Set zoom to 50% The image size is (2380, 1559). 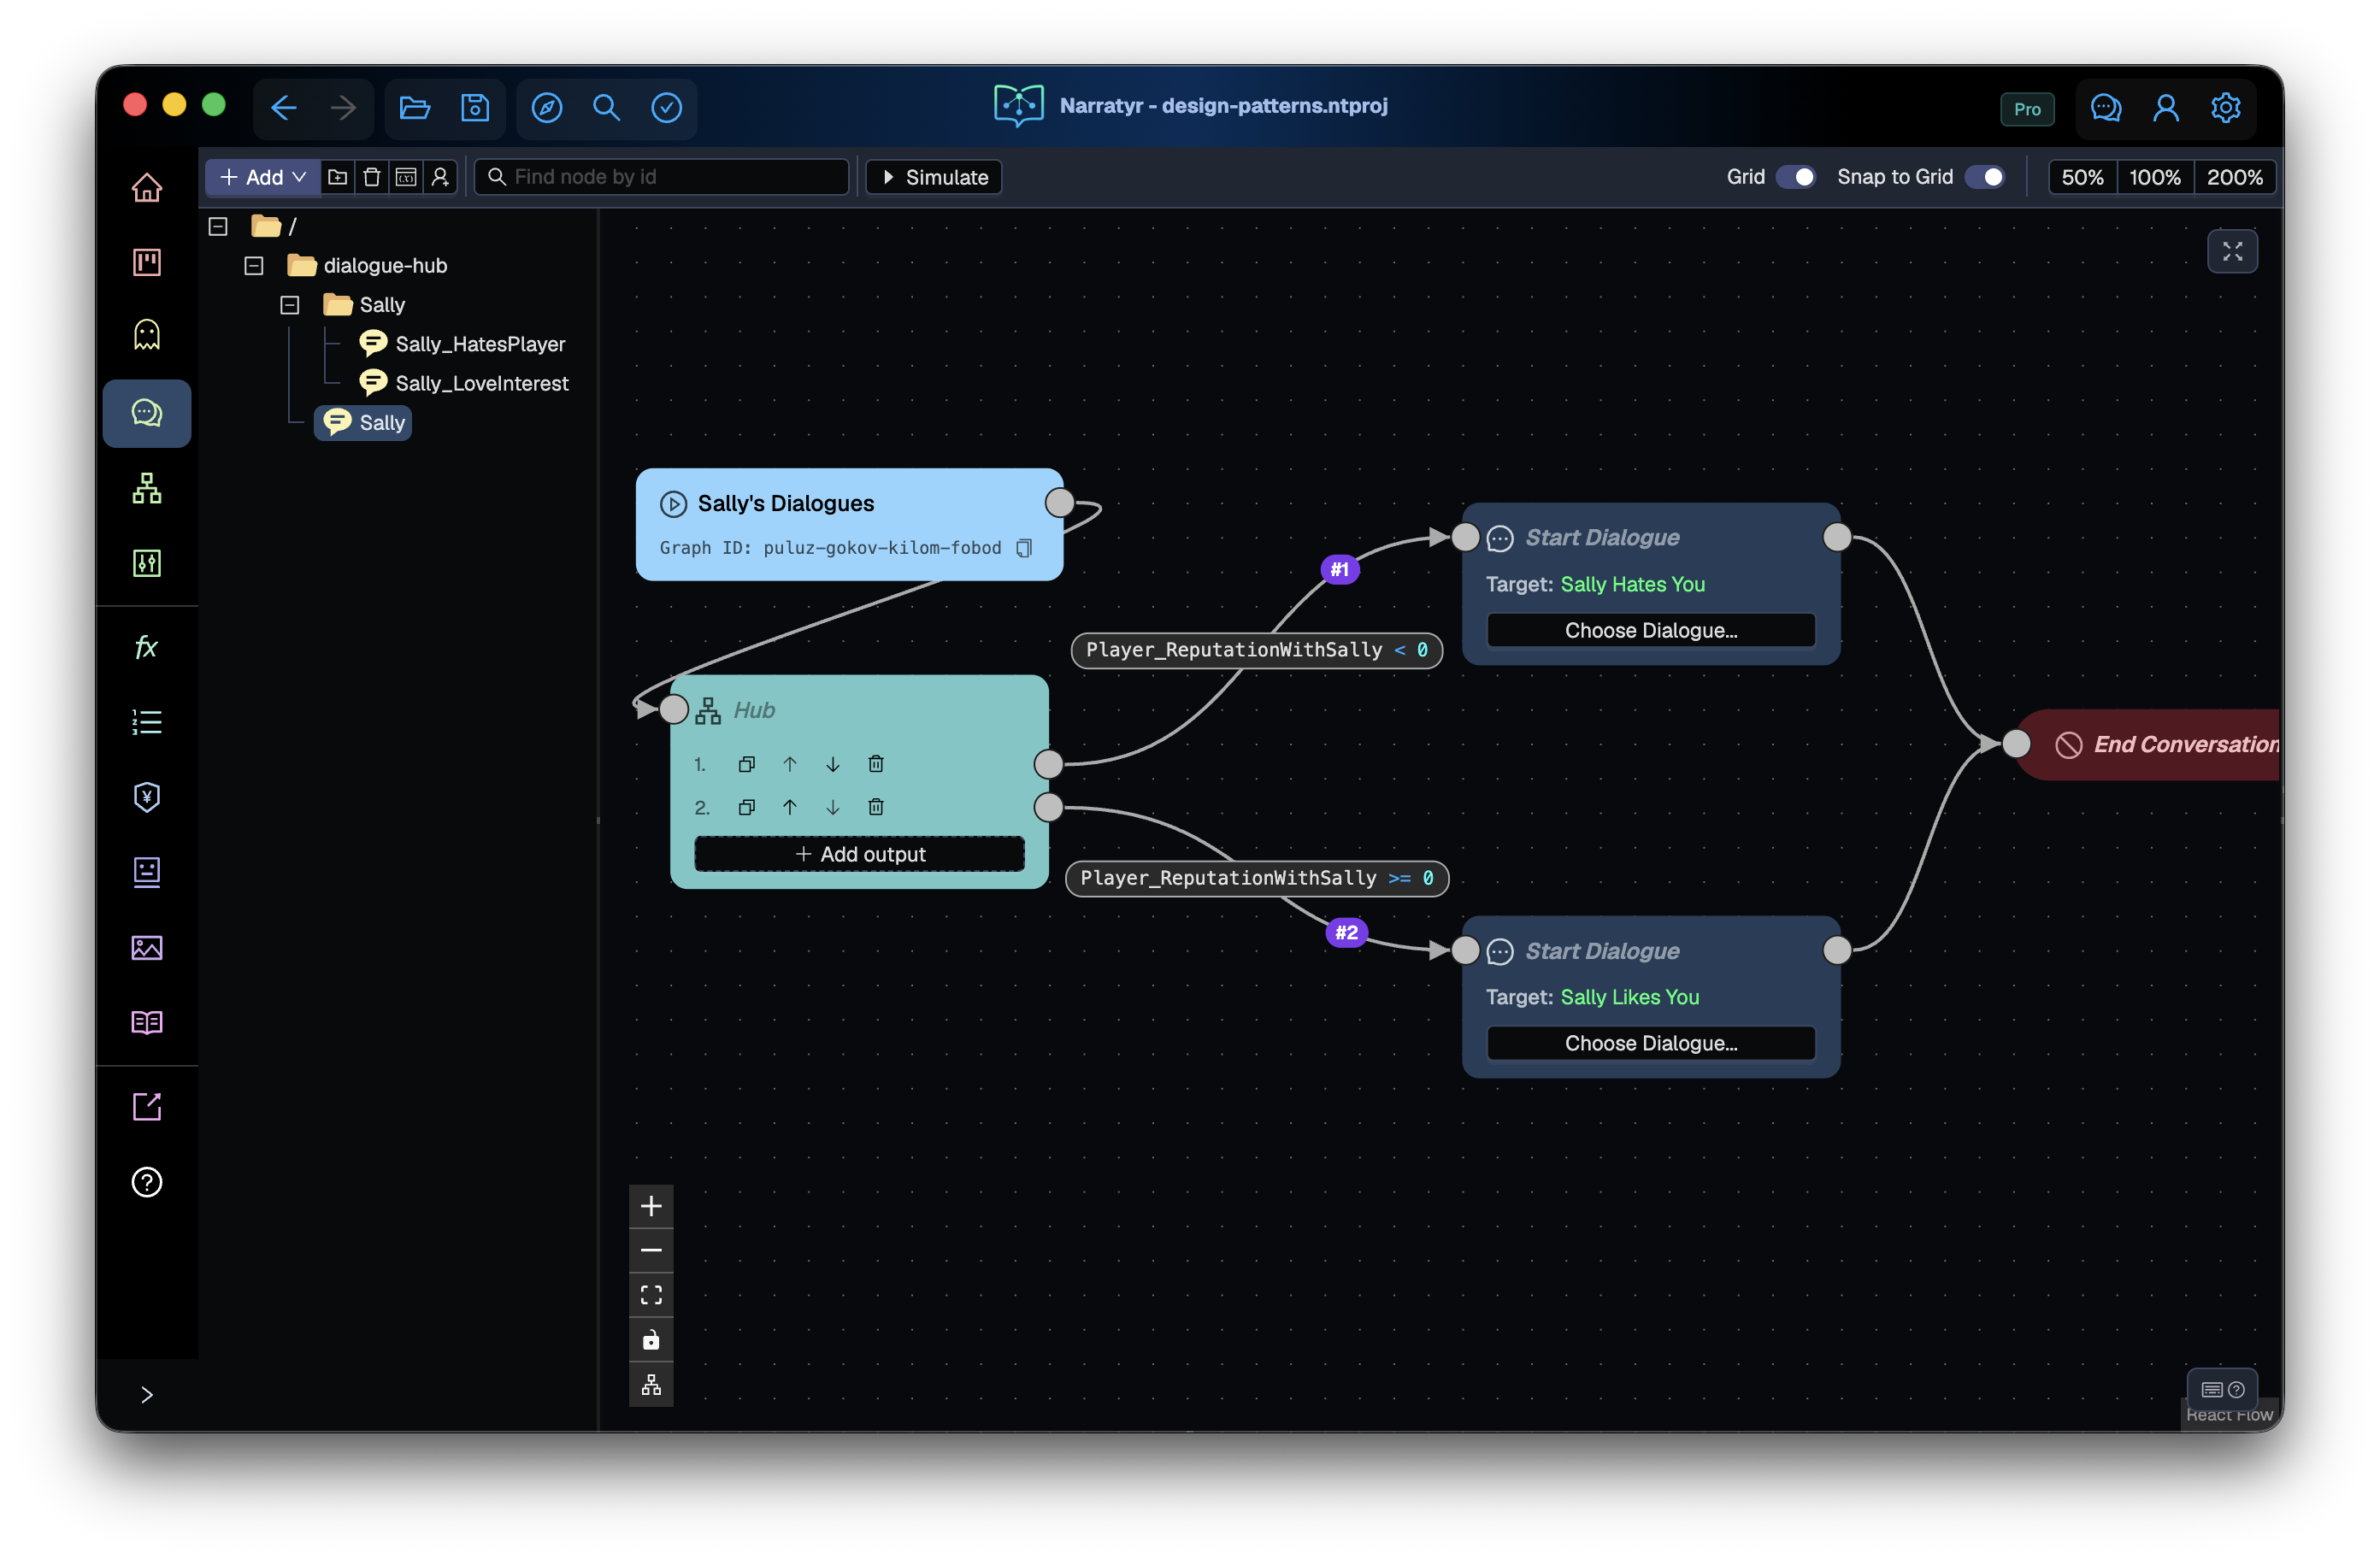click(x=2083, y=177)
